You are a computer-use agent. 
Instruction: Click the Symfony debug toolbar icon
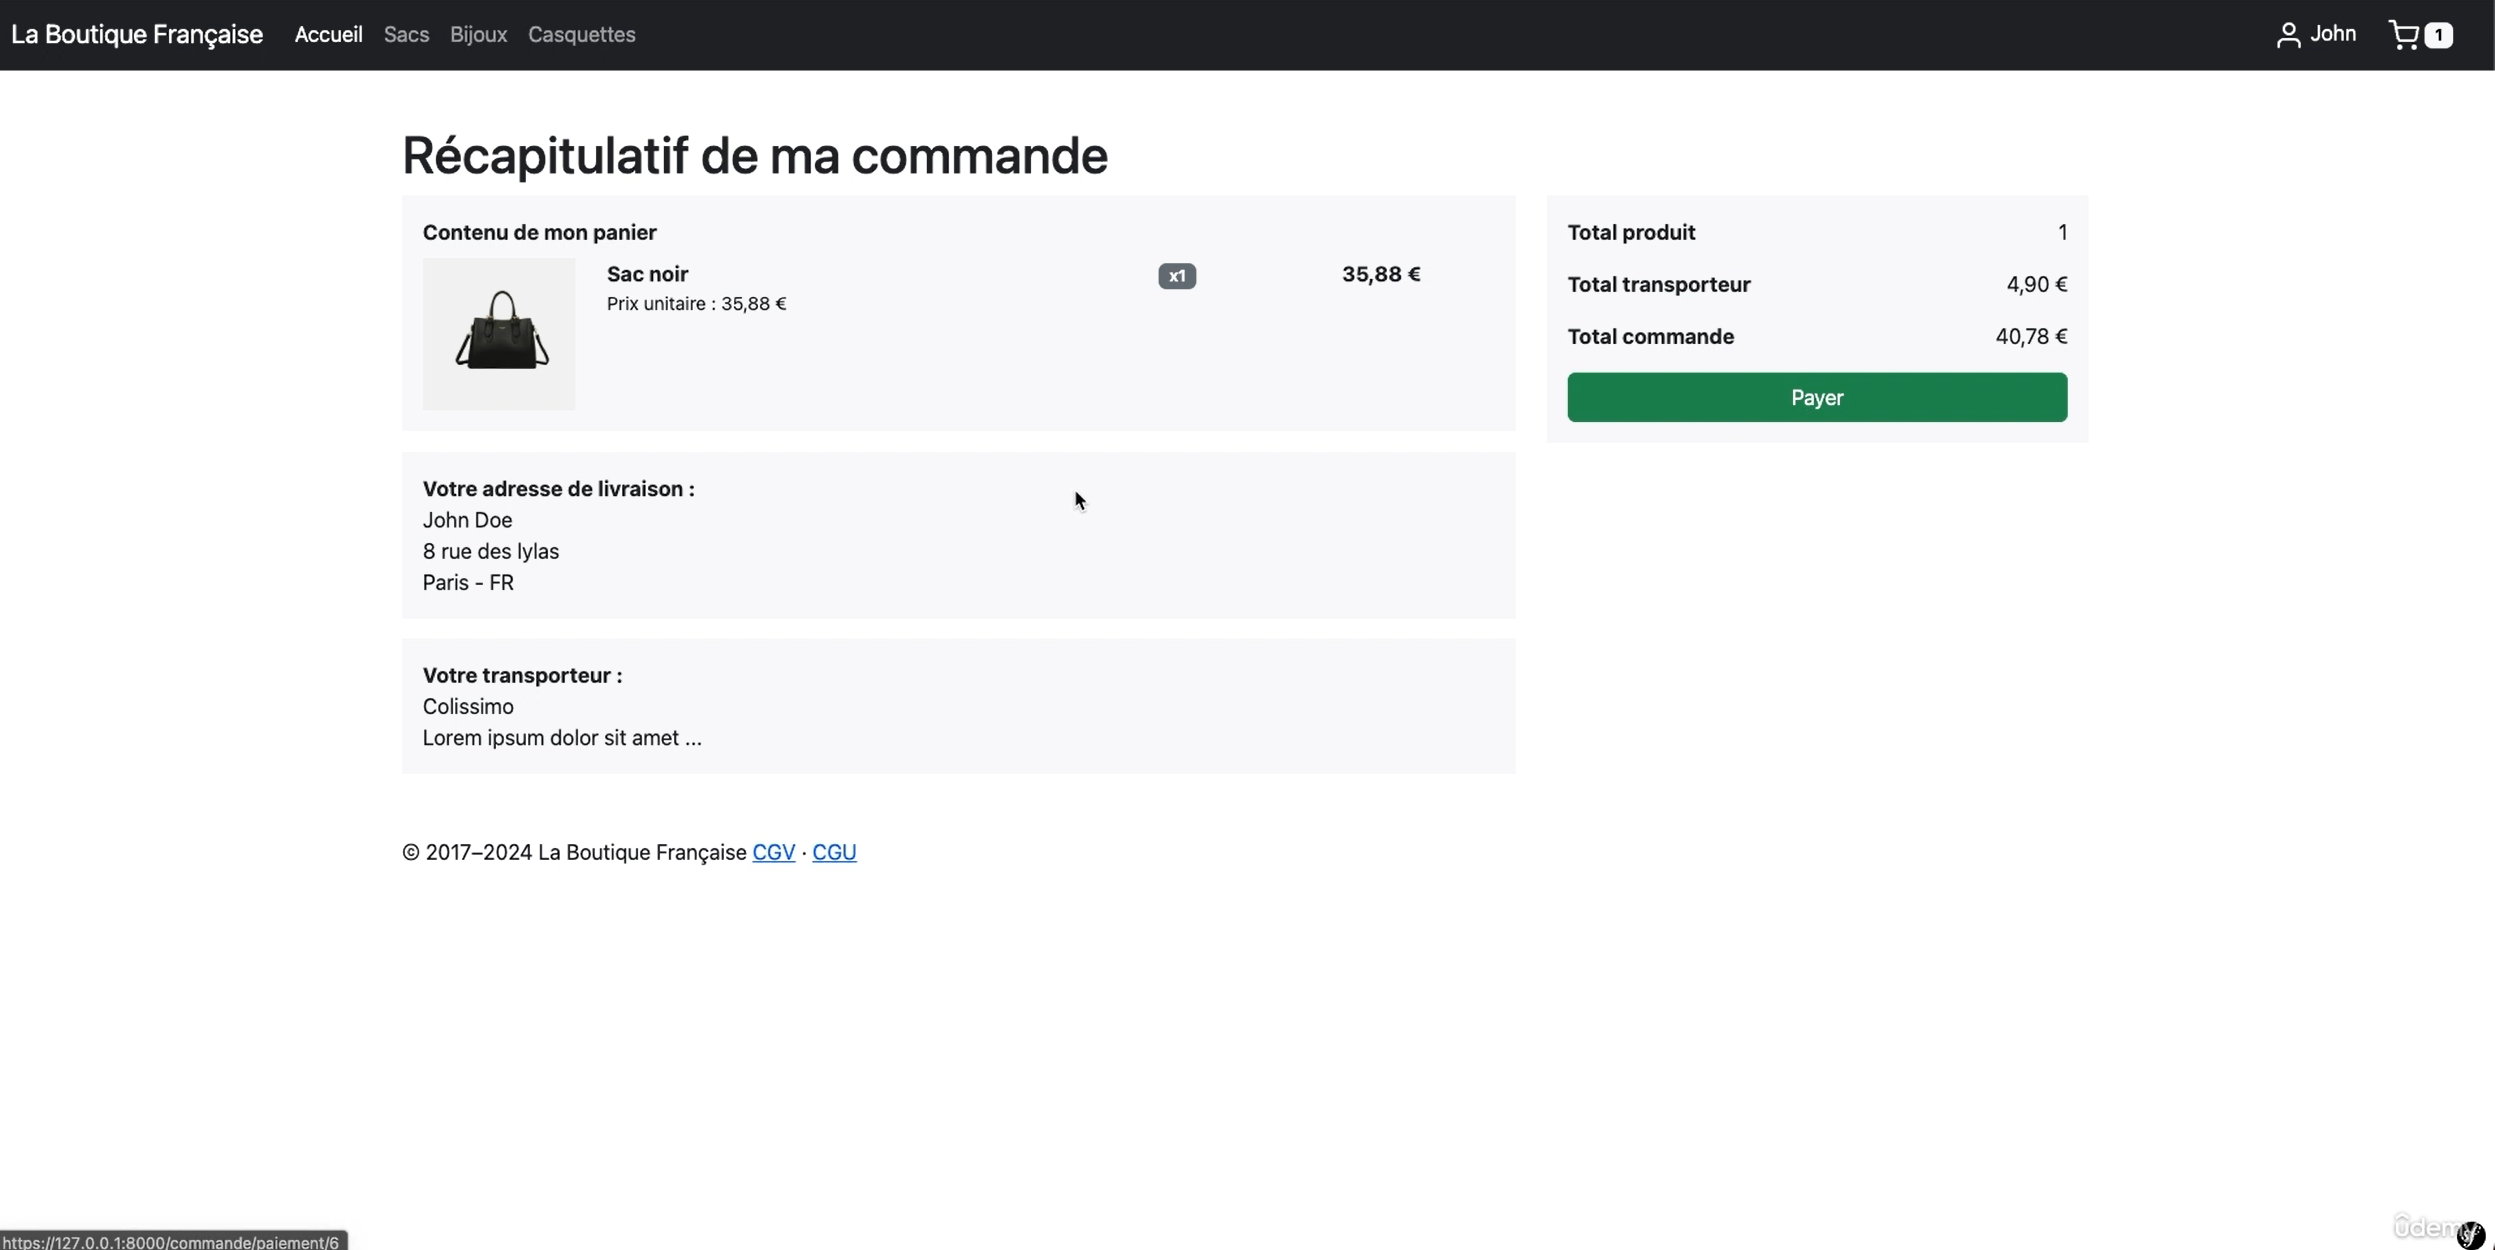click(2470, 1235)
